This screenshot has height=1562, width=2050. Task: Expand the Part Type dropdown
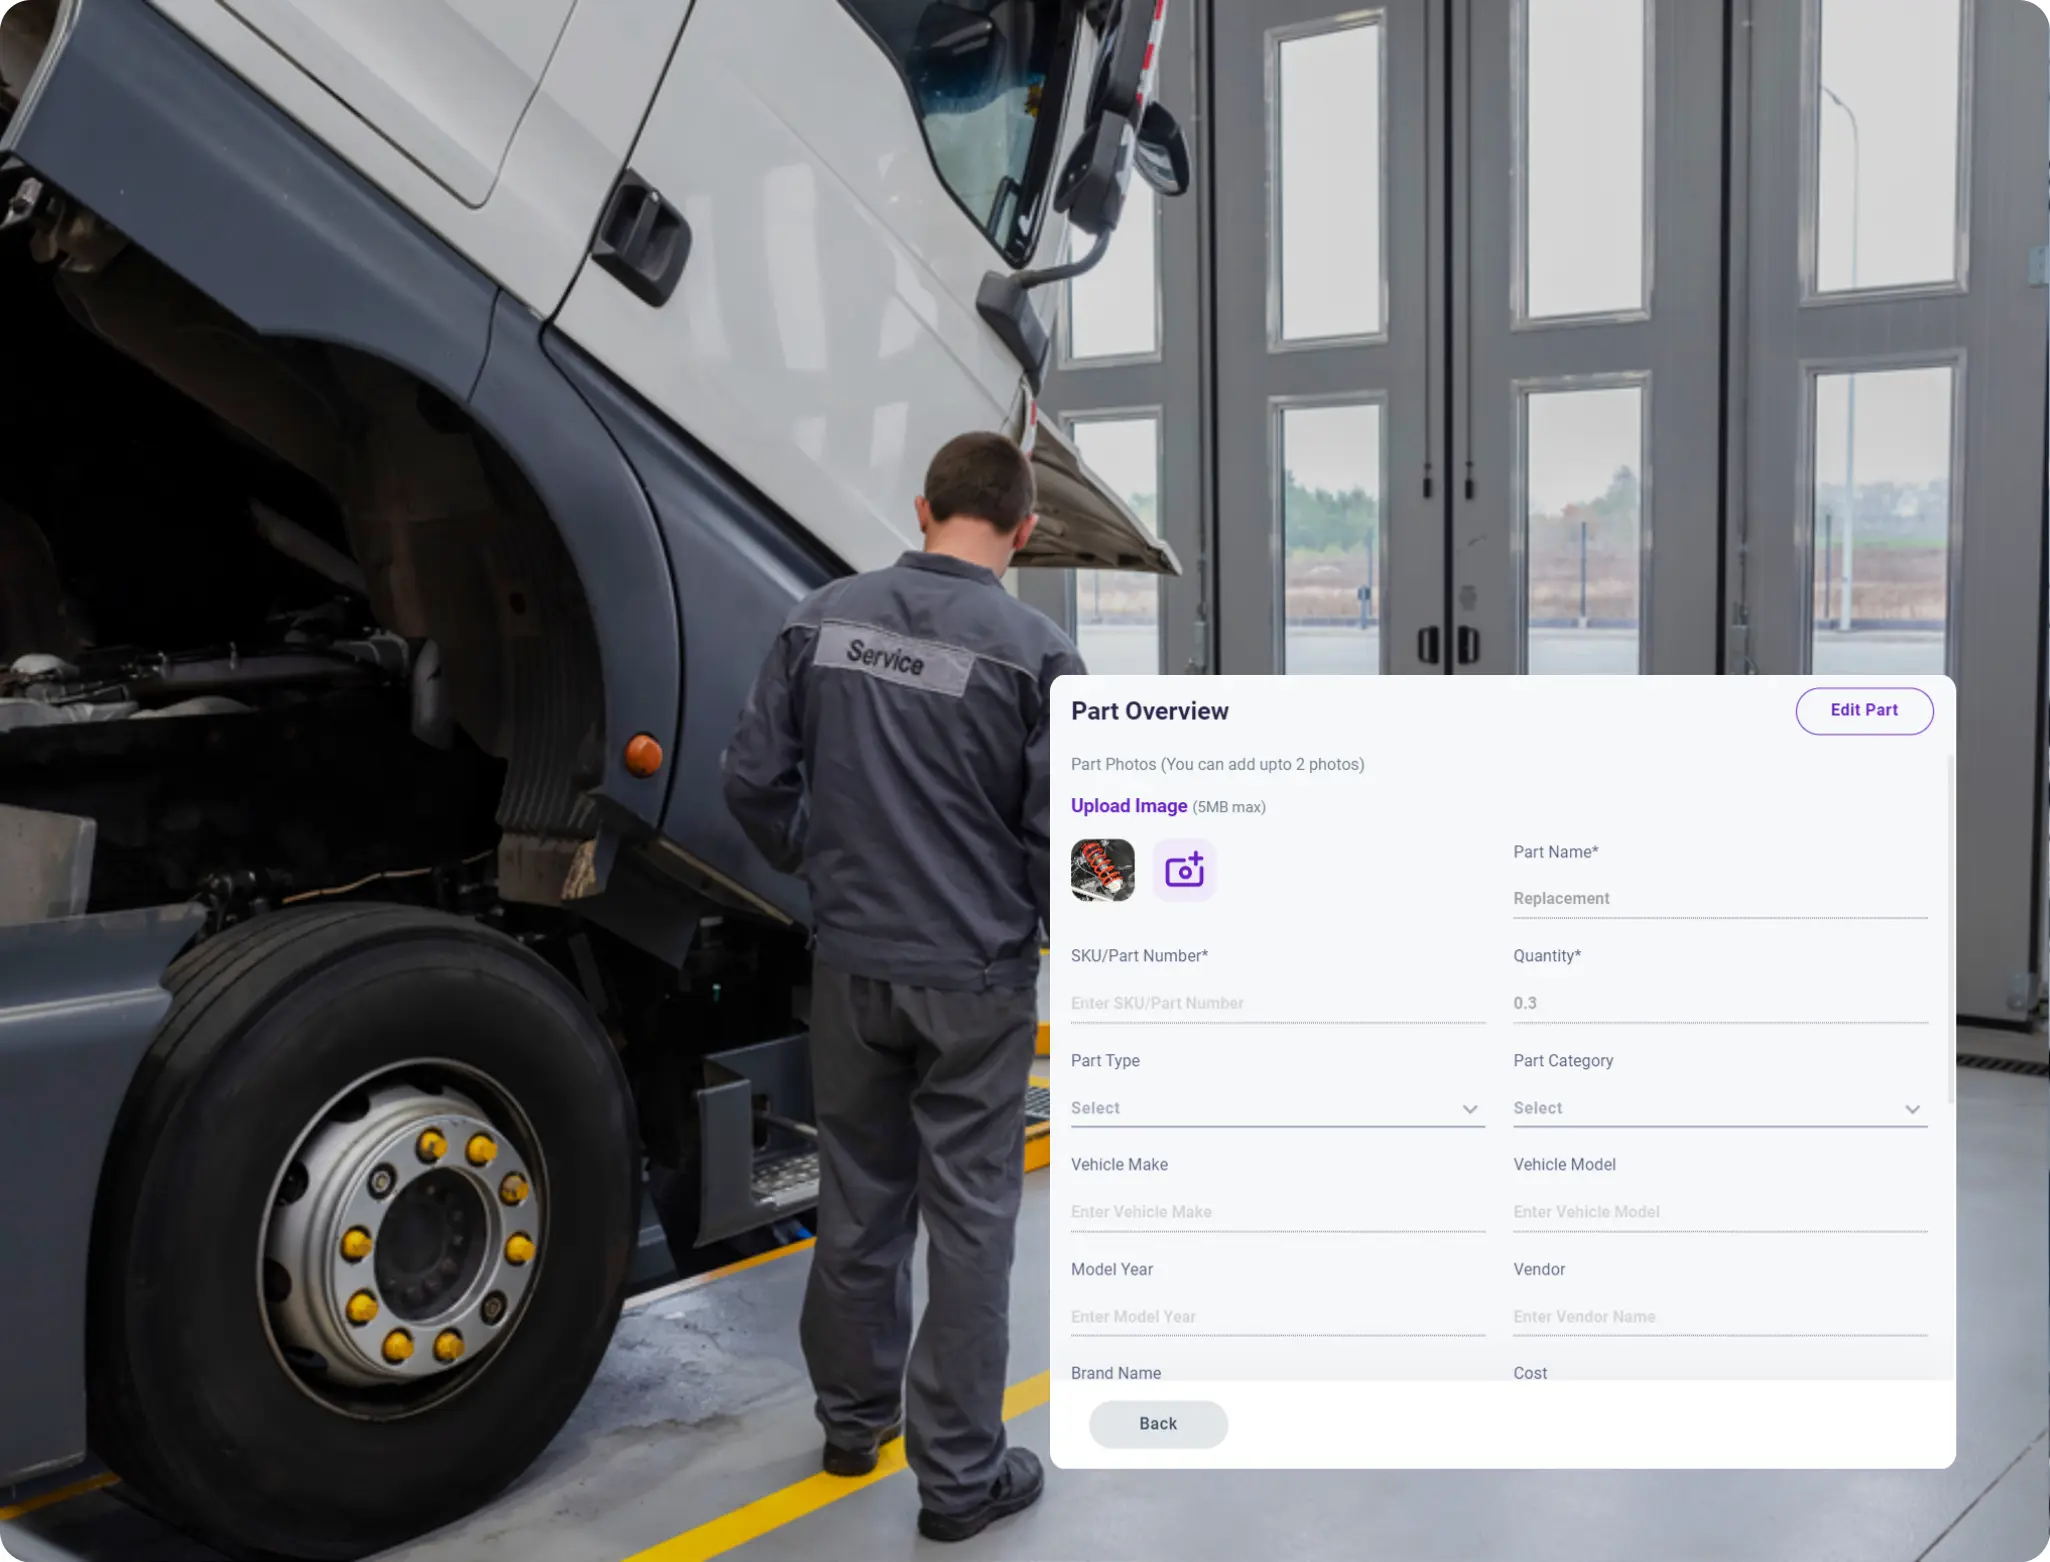[1468, 1109]
